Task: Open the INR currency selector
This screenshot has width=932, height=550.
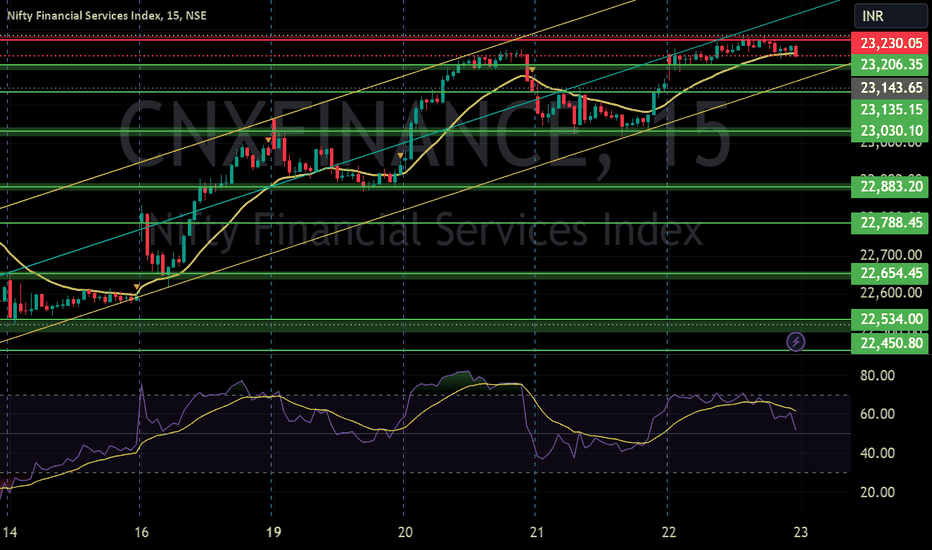Action: [x=890, y=16]
